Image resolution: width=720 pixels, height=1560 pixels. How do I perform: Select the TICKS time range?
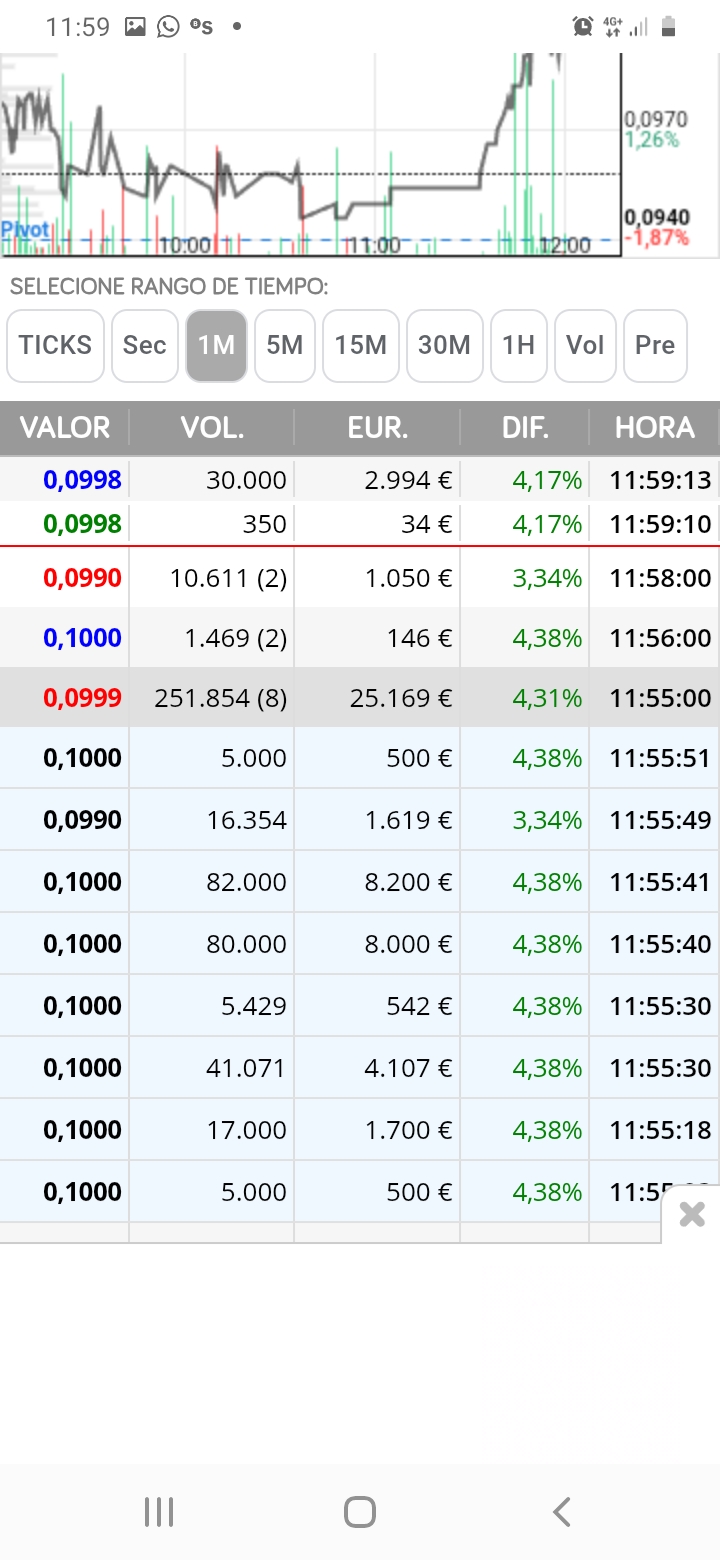55,345
